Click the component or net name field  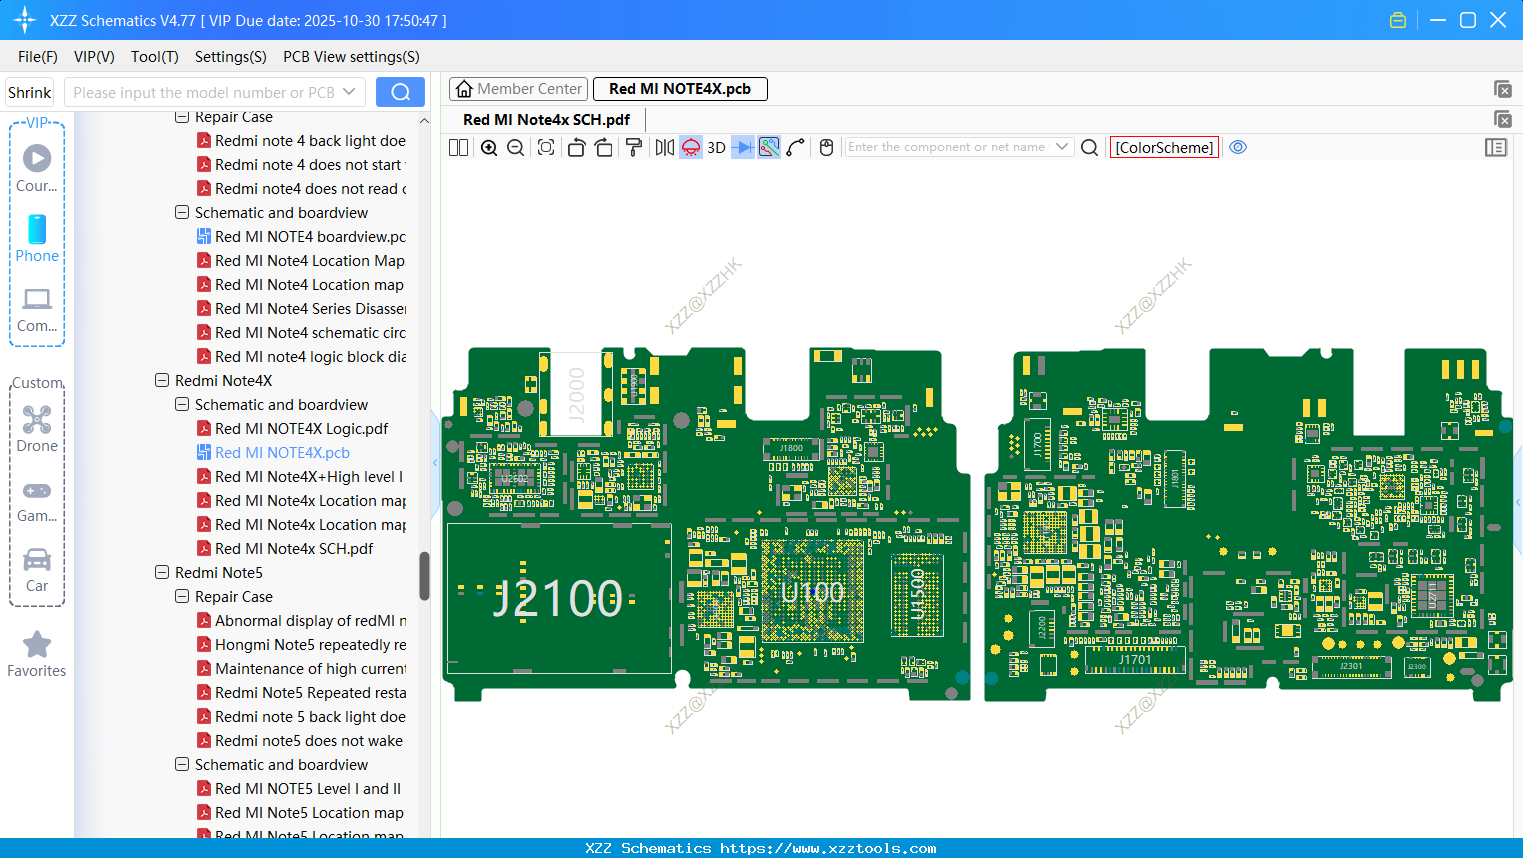(x=946, y=147)
